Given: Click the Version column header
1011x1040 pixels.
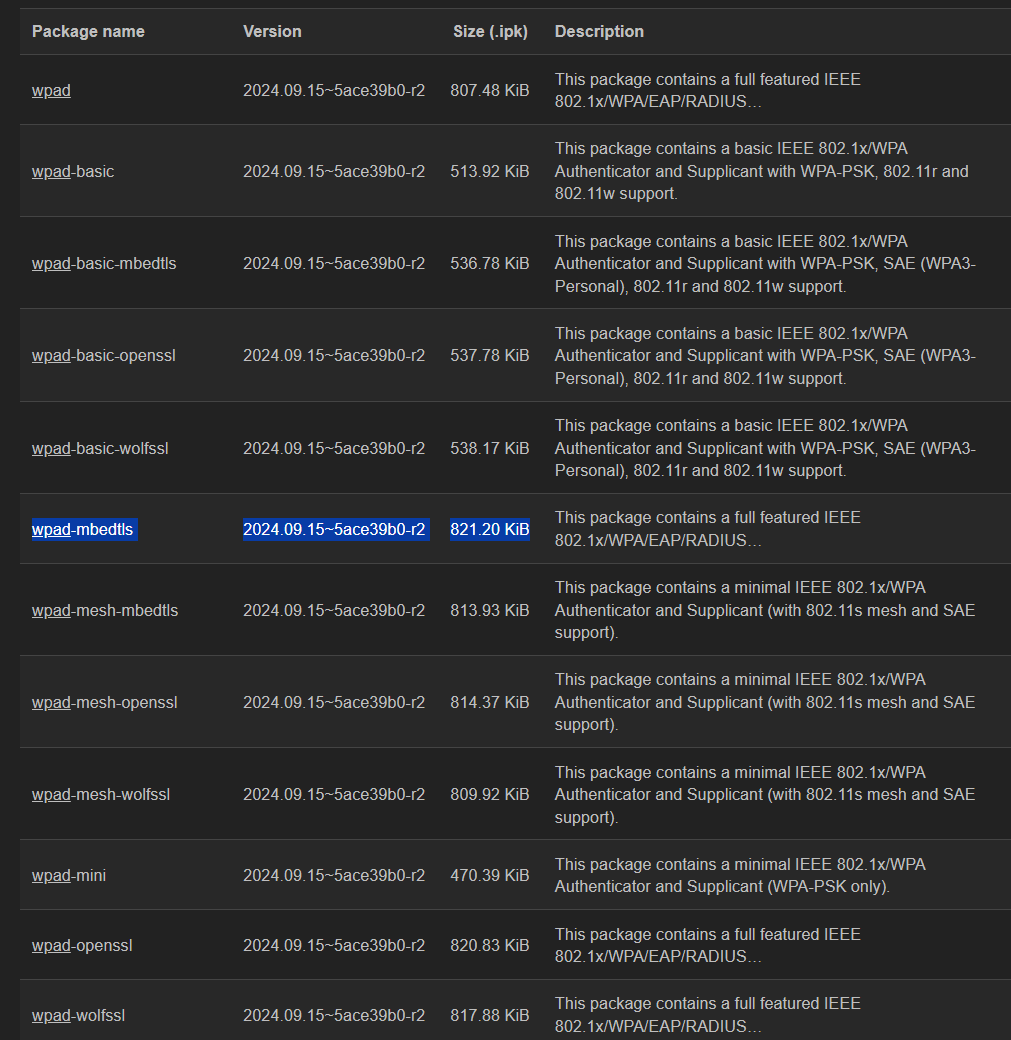Looking at the screenshot, I should (x=272, y=31).
